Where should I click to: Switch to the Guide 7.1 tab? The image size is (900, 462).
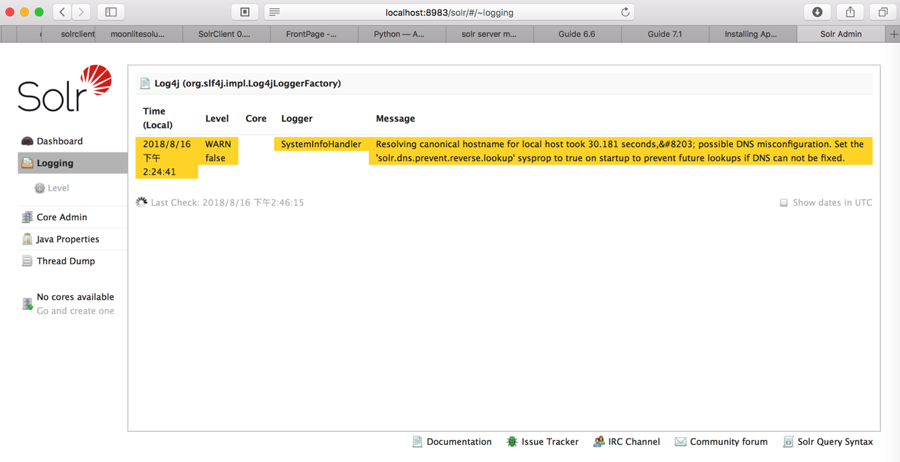[665, 34]
